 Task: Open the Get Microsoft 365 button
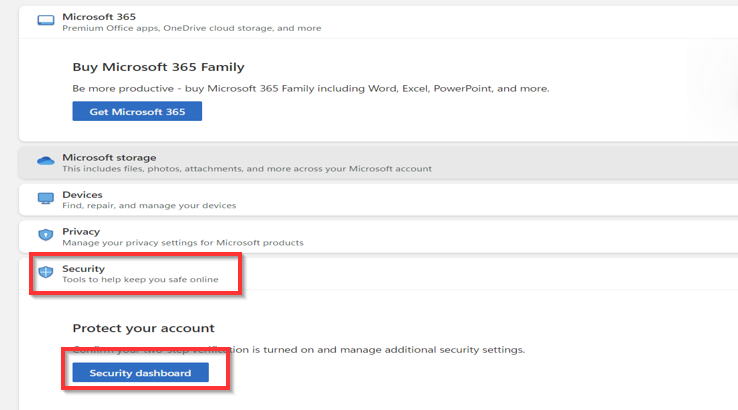point(137,111)
